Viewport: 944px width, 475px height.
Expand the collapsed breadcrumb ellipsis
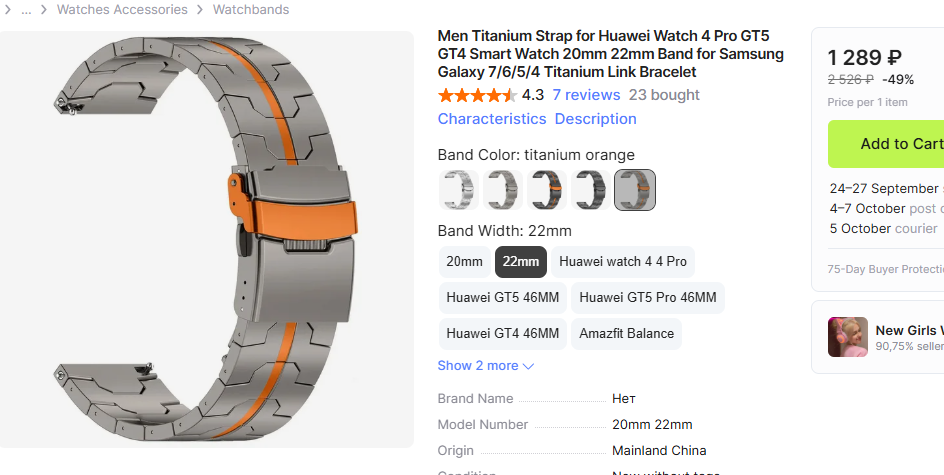26,10
